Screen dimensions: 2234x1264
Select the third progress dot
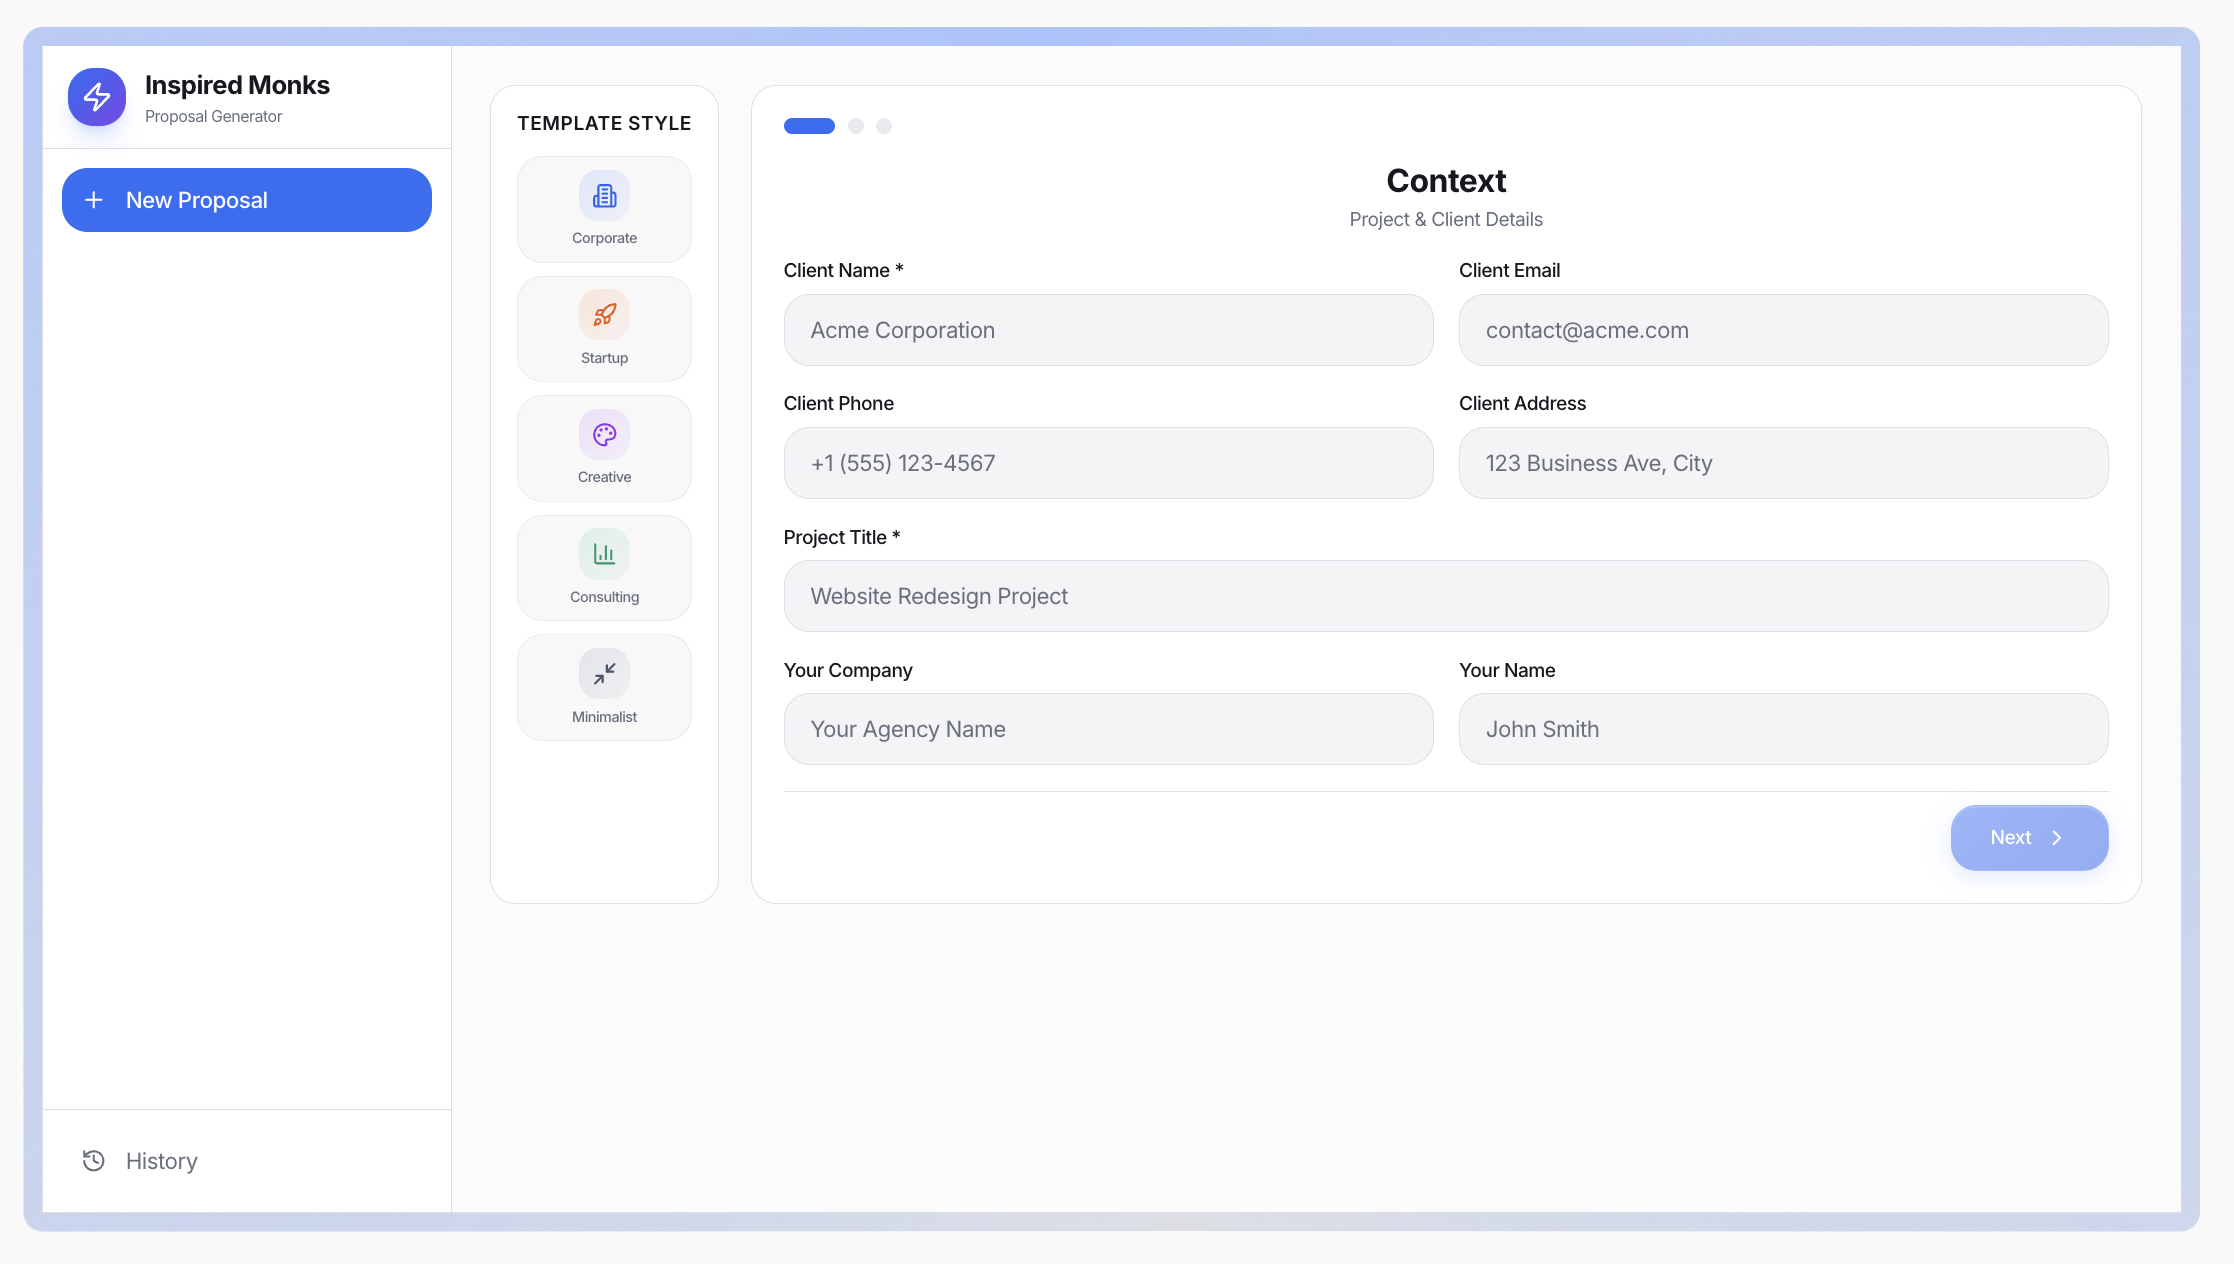click(884, 126)
